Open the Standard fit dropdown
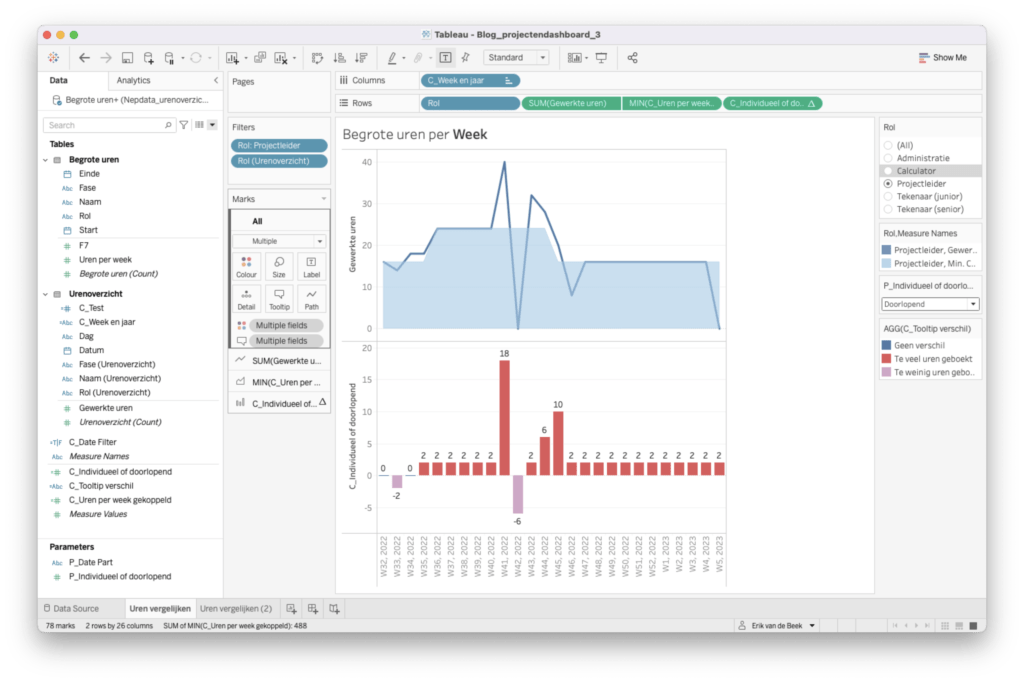This screenshot has height=682, width=1024. click(515, 58)
